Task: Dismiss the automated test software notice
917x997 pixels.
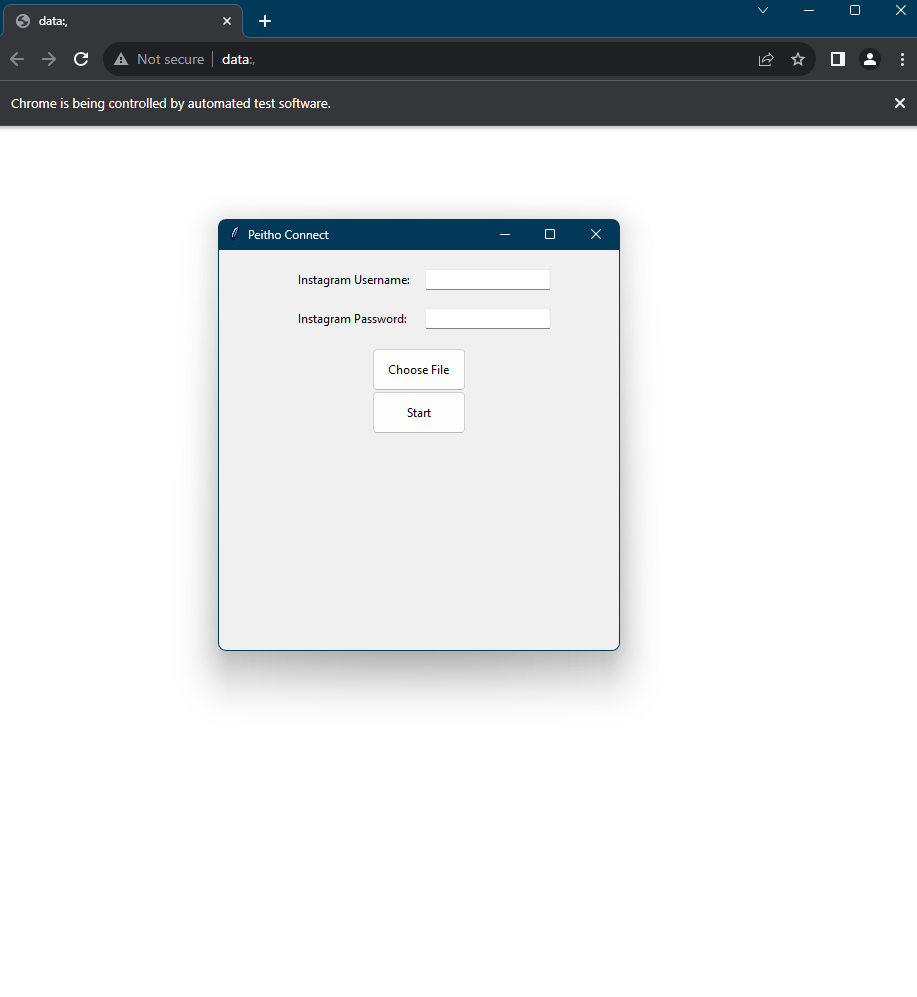Action: (899, 103)
